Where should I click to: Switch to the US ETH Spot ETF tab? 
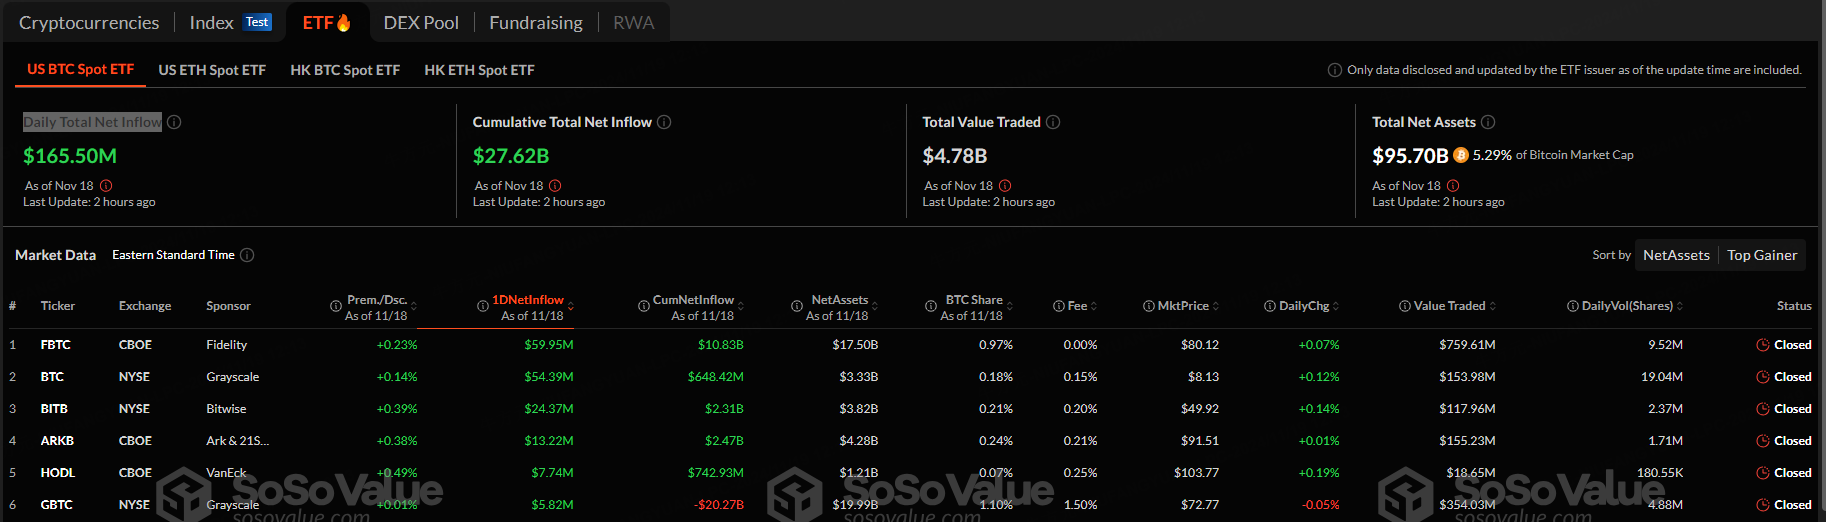pos(212,70)
